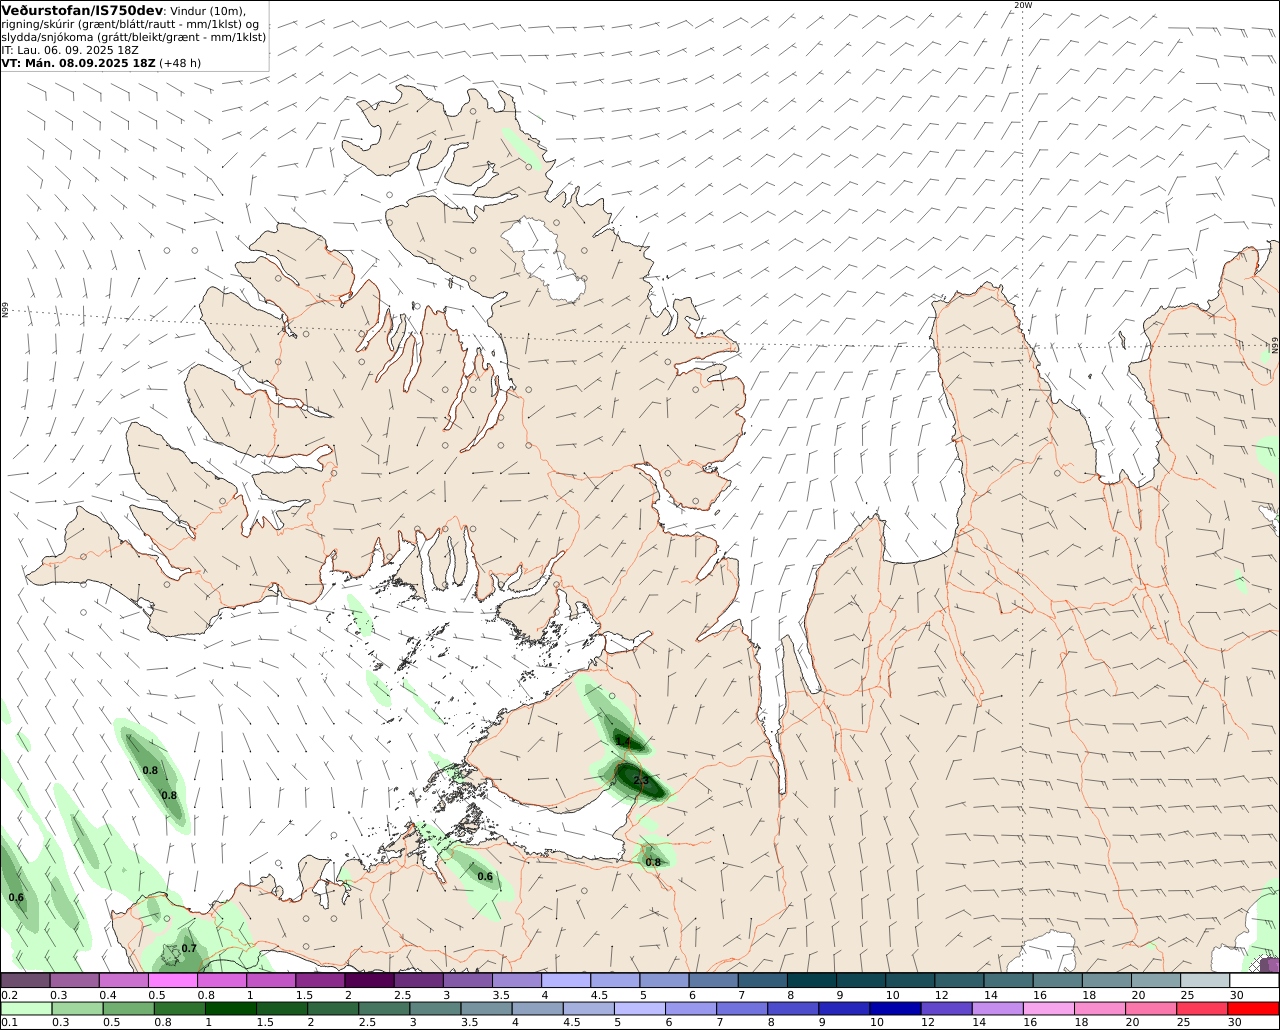Pick the darkest green lower swatch at 1
This screenshot has width=1280, height=1030.
click(x=230, y=1008)
